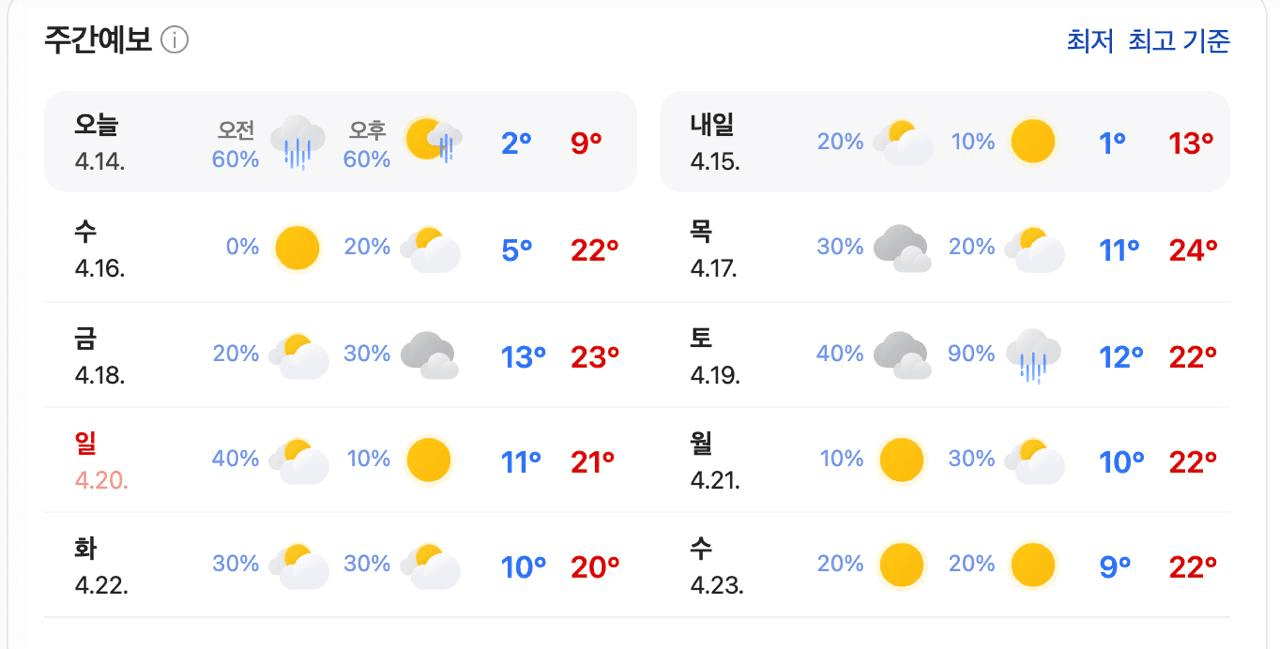Click the 4.19. afternoon rain icon
The image size is (1280, 649).
1034,355
